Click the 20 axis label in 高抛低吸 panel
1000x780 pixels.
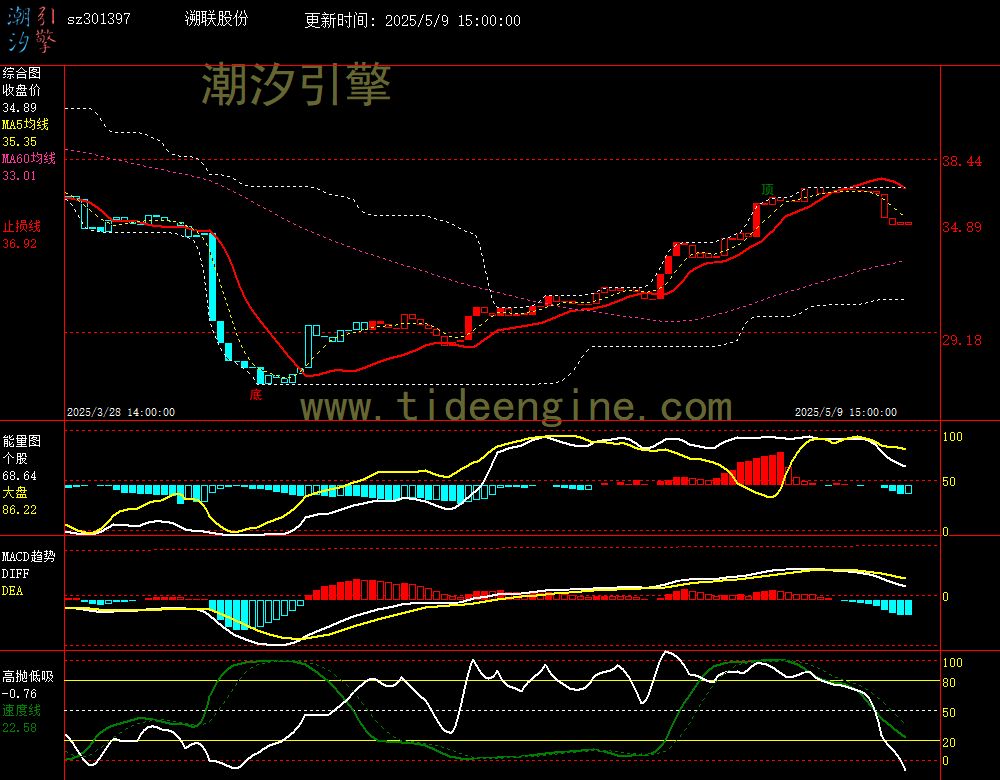[949, 743]
